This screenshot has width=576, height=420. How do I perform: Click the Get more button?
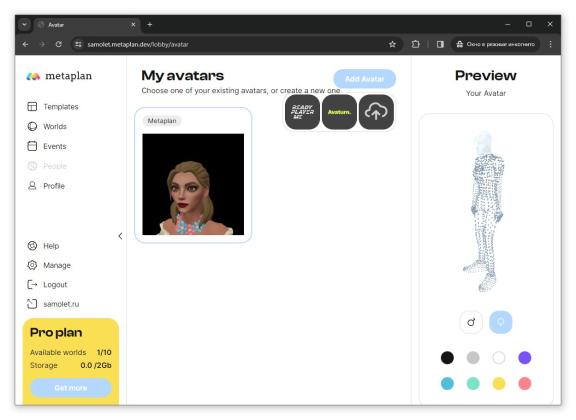point(71,388)
